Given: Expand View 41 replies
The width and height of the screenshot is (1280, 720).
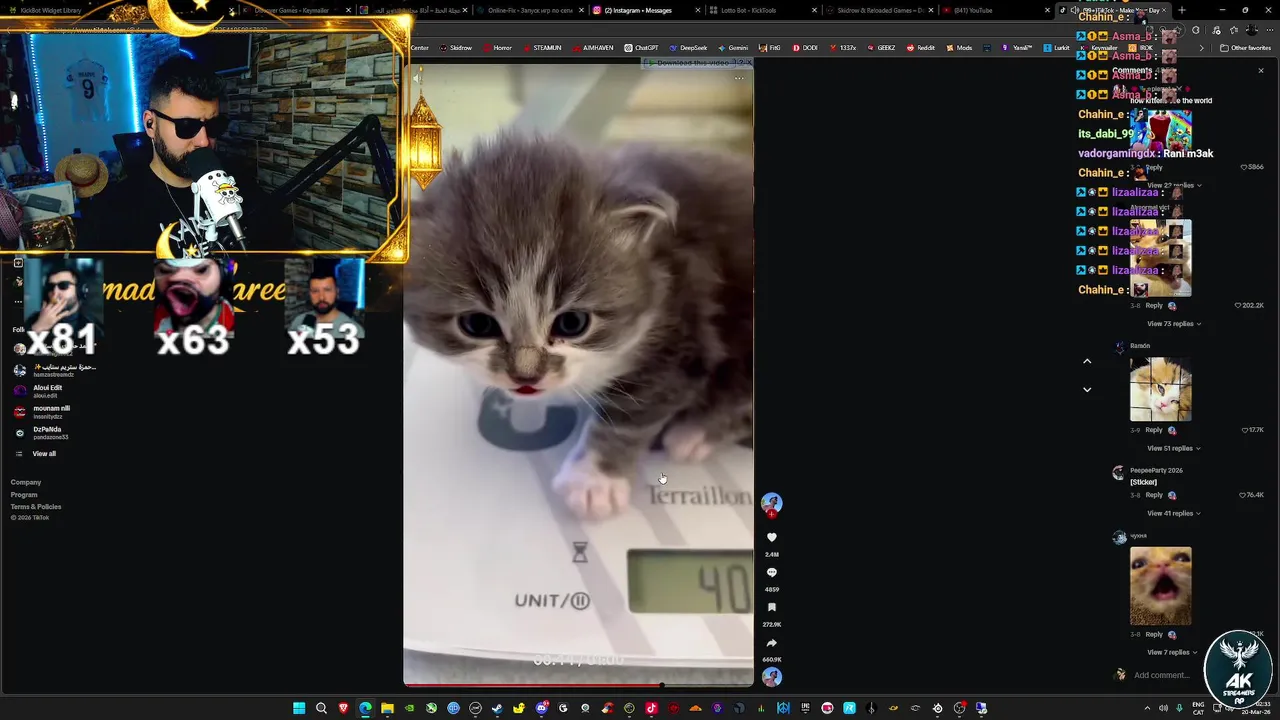Looking at the screenshot, I should click(1174, 513).
